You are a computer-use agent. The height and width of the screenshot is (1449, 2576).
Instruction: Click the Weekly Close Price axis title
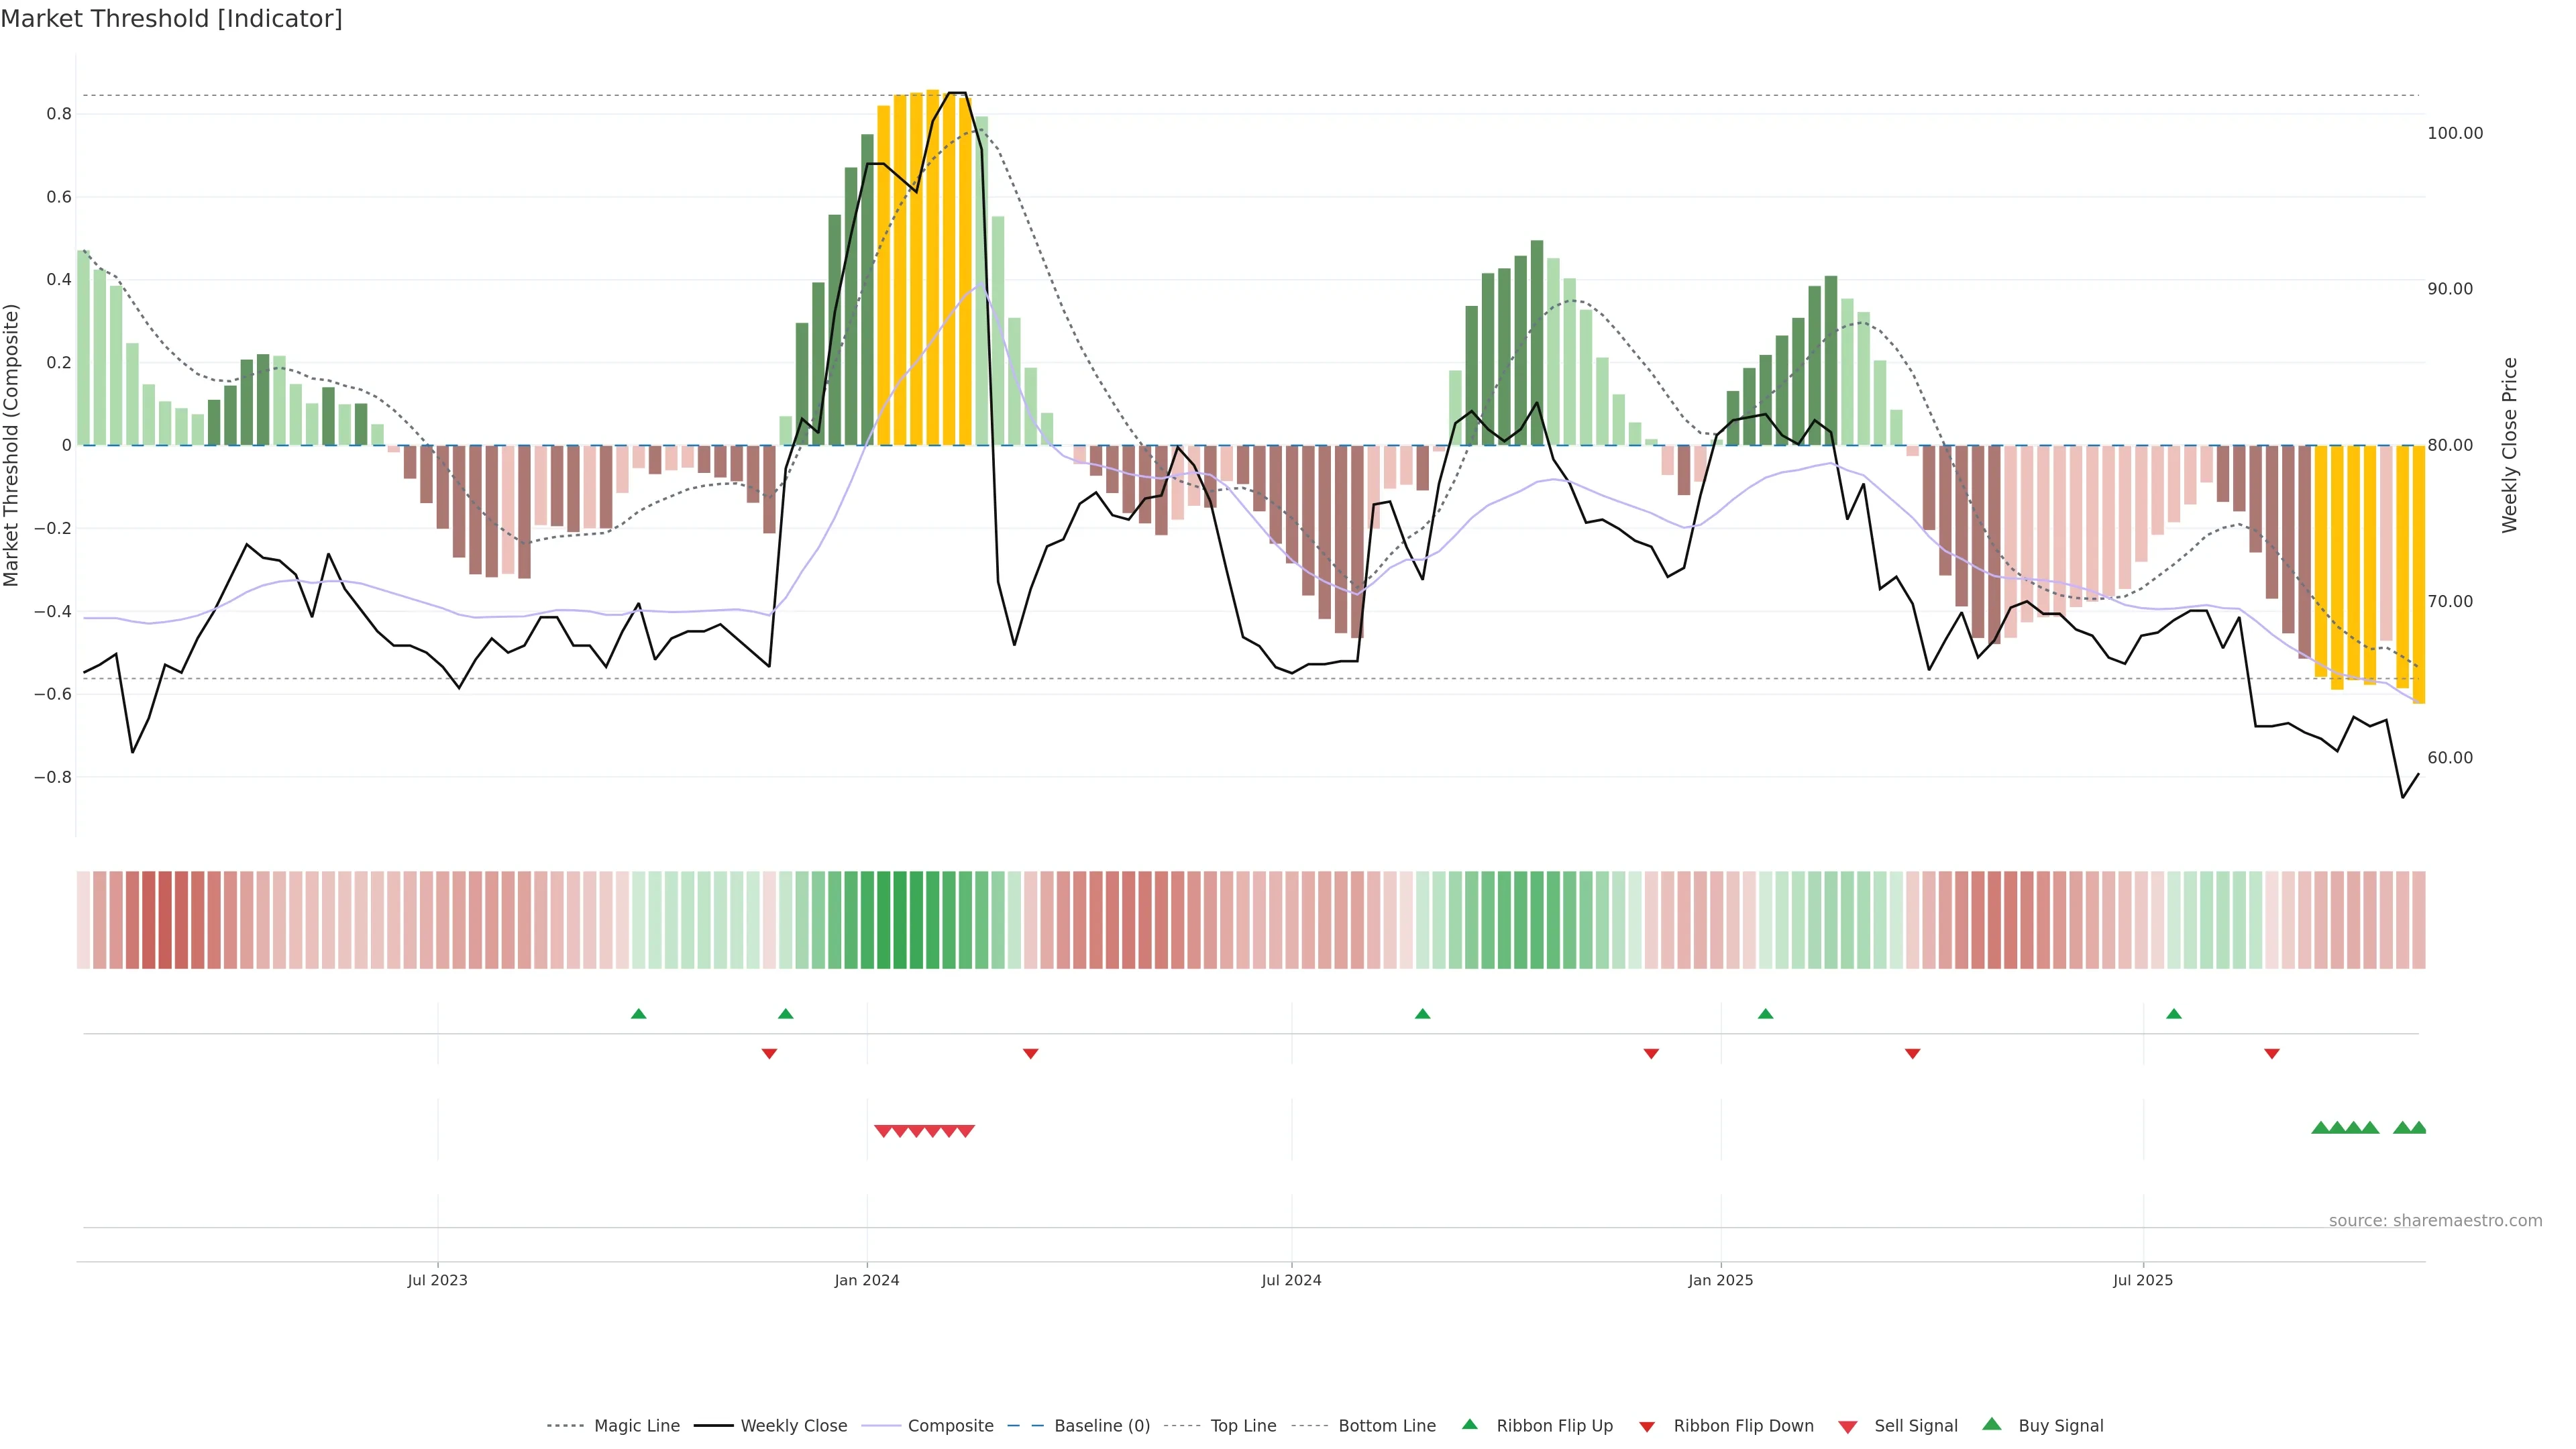coord(2510,445)
